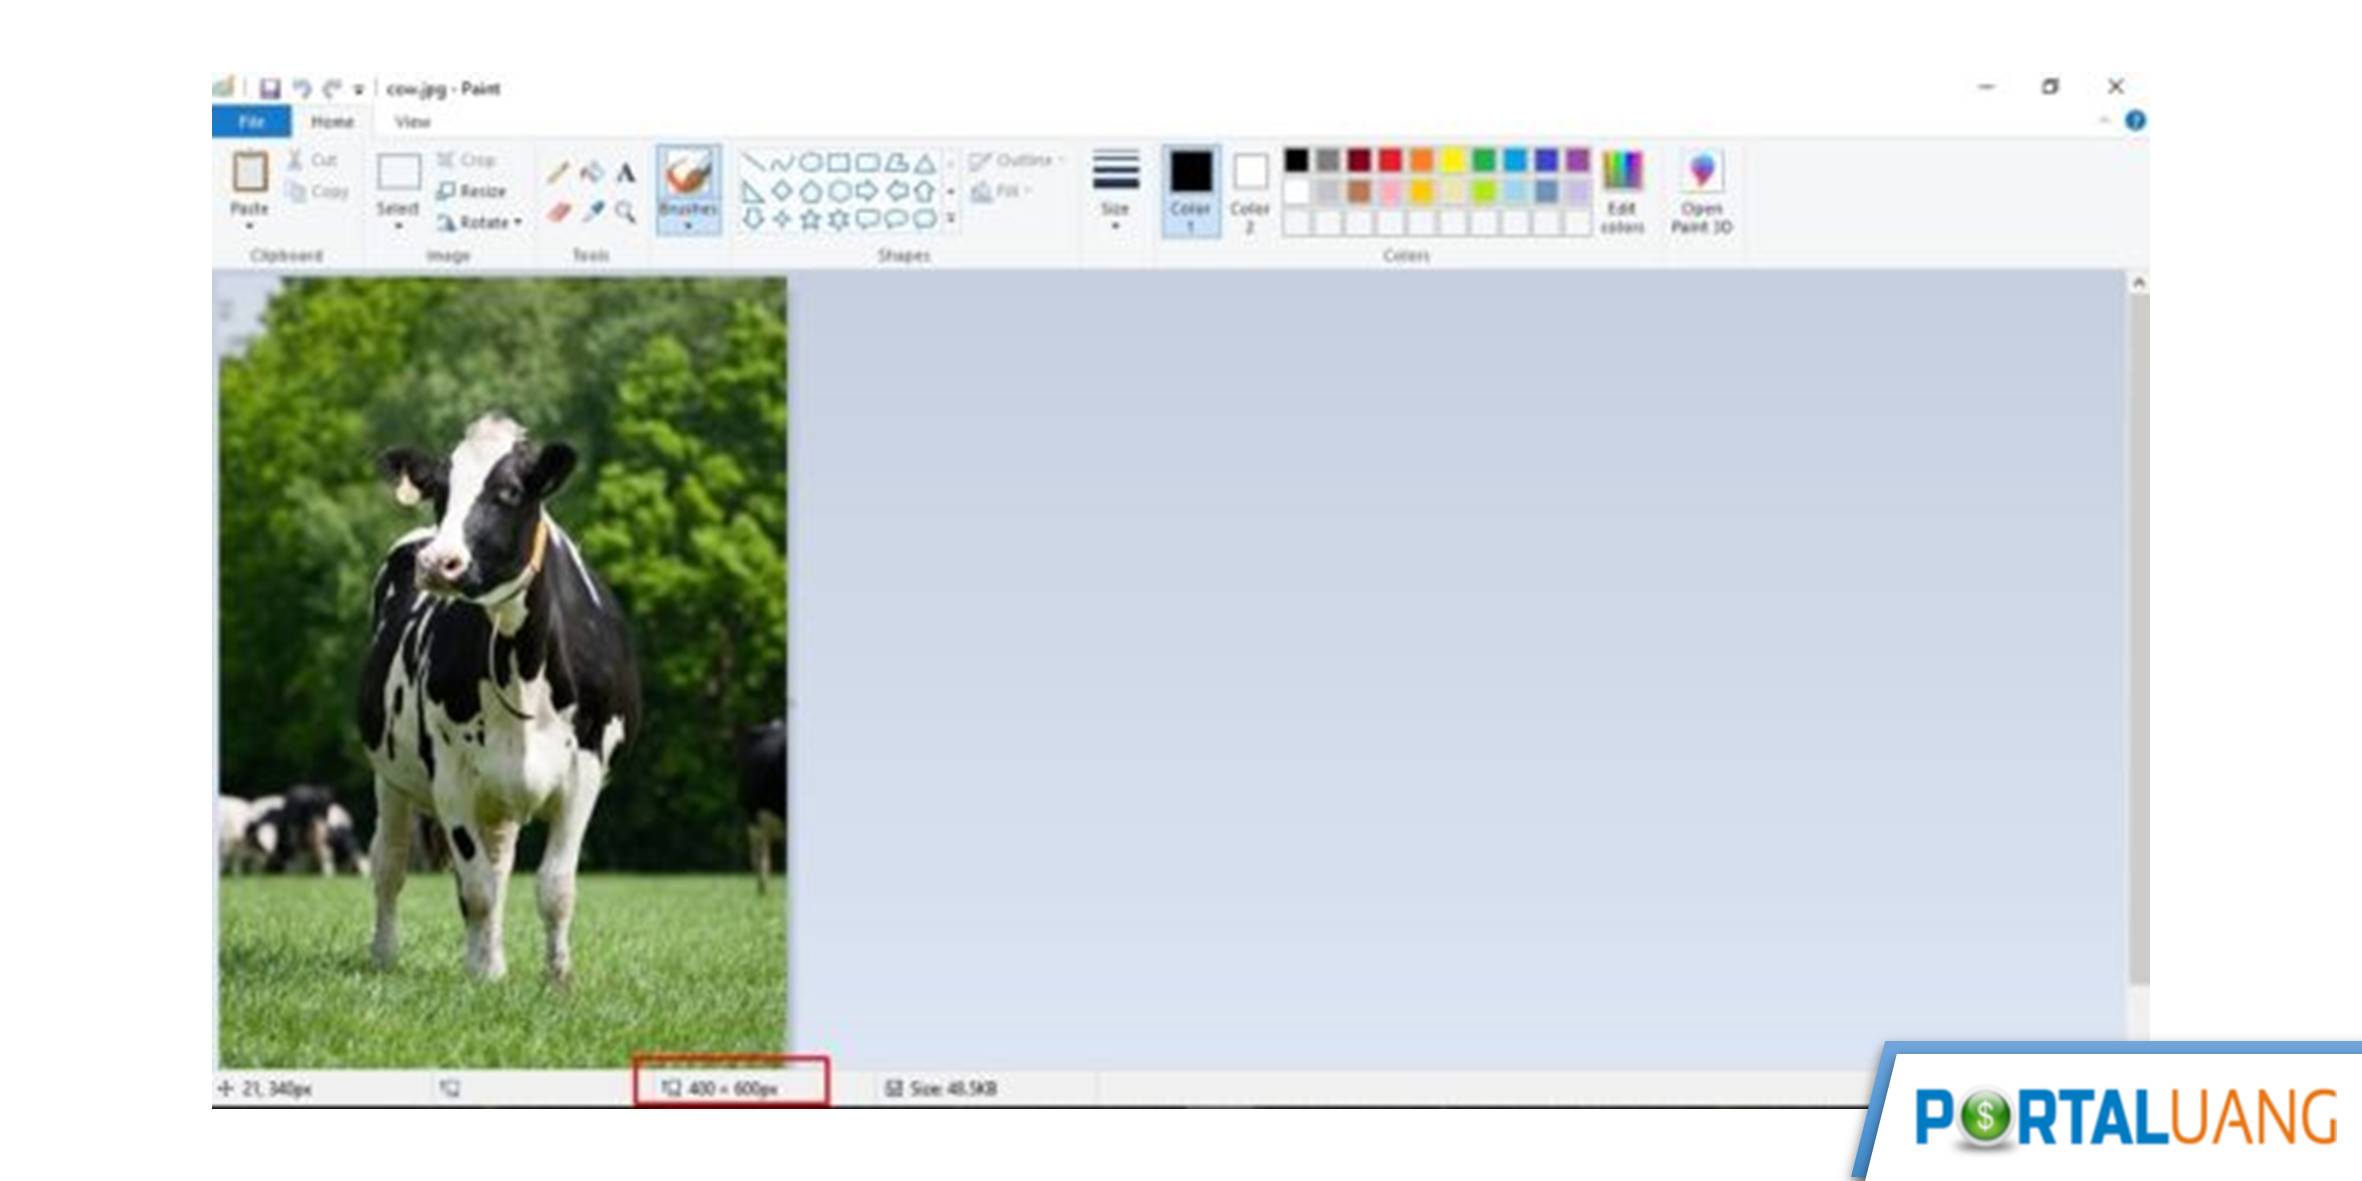The width and height of the screenshot is (2362, 1181).
Task: Switch to the Home tab
Action: [x=332, y=121]
